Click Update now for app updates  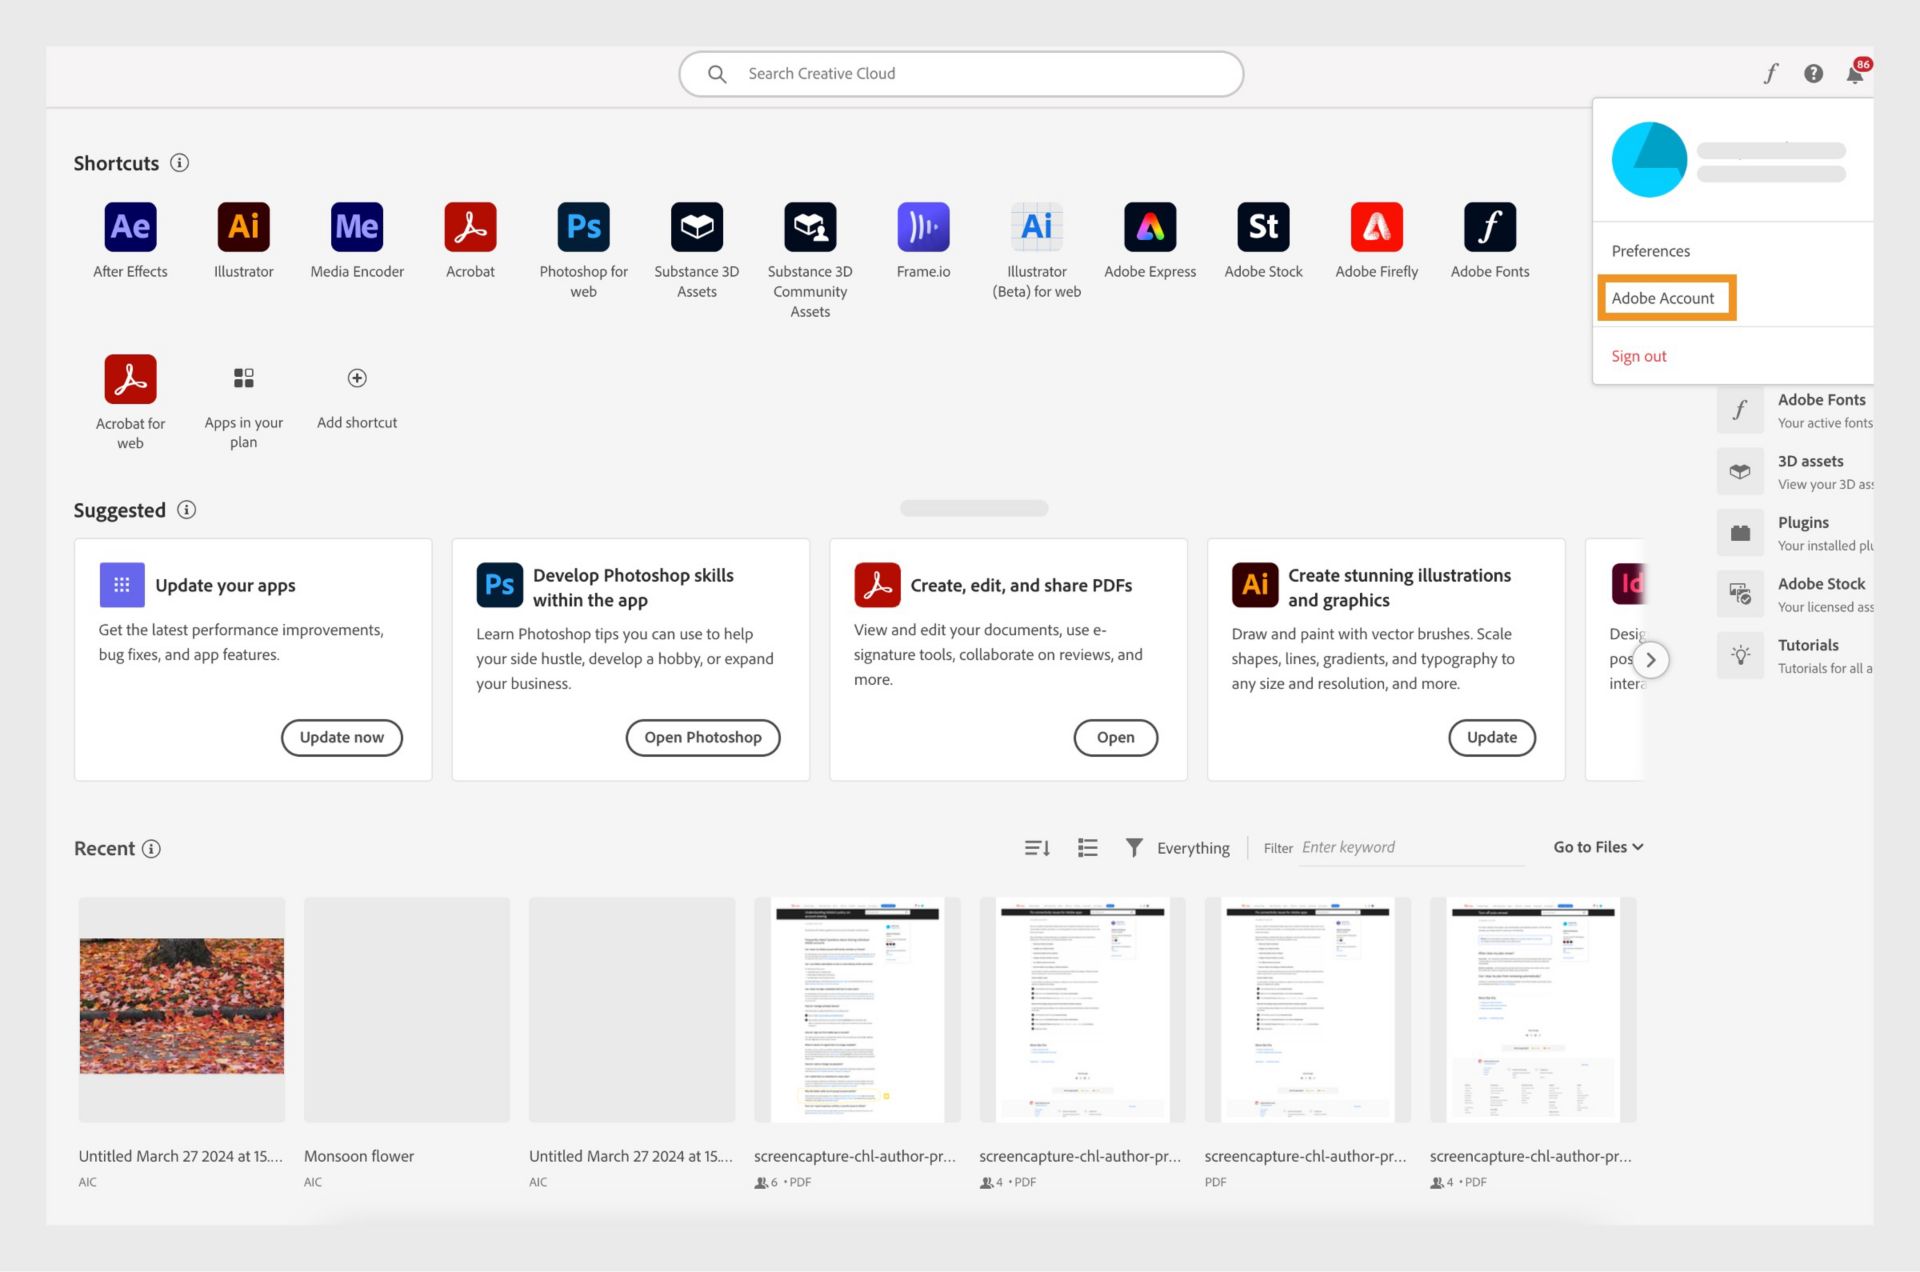point(342,737)
